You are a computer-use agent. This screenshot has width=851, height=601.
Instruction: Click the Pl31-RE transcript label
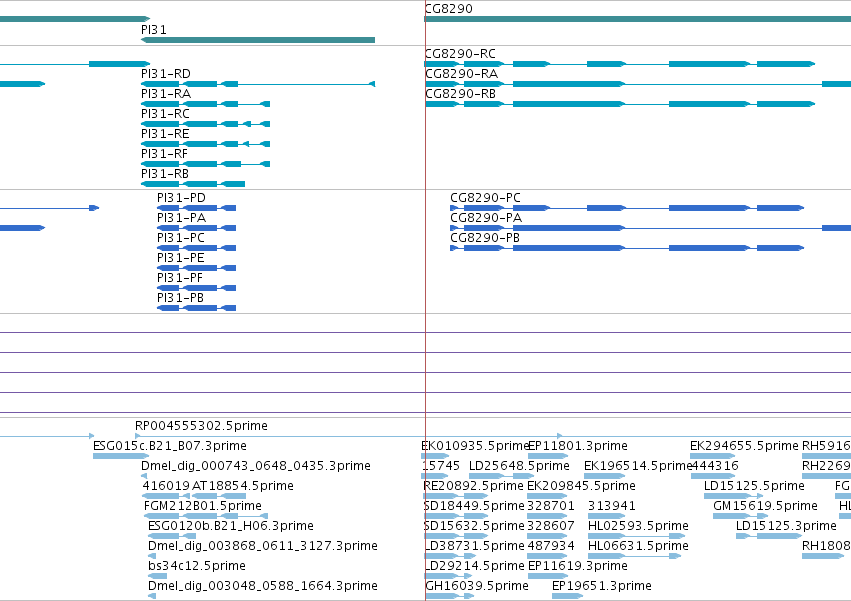[x=165, y=134]
